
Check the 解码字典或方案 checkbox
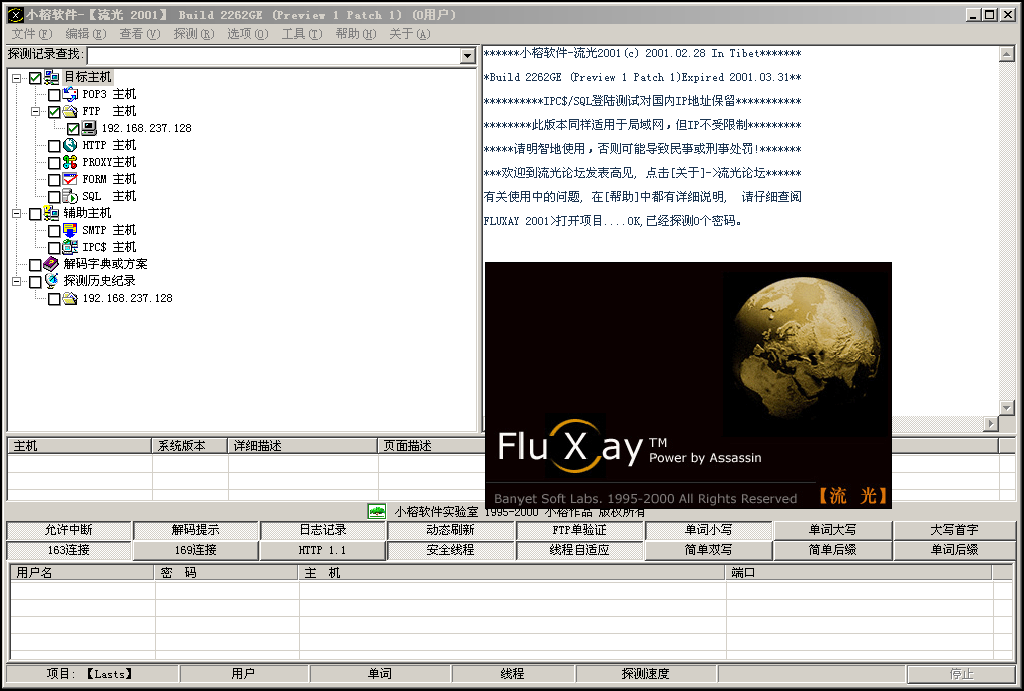(35, 265)
